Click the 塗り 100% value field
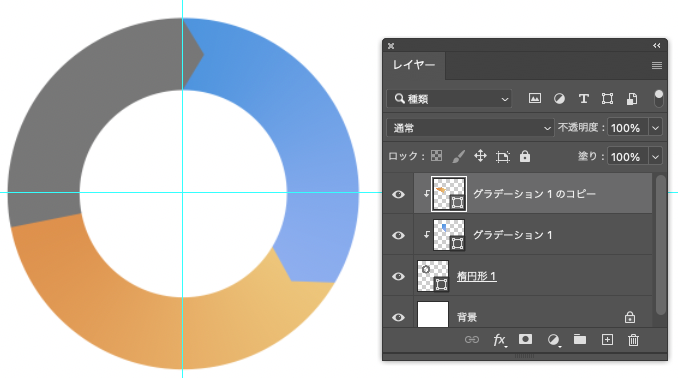 (628, 157)
